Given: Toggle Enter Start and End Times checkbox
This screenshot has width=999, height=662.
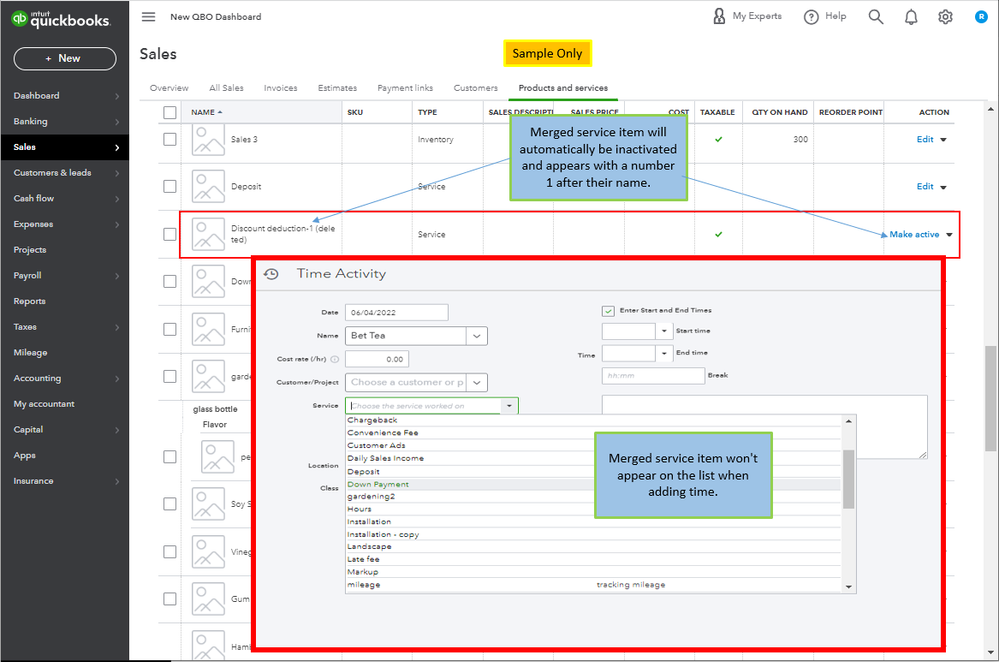Looking at the screenshot, I should (608, 310).
